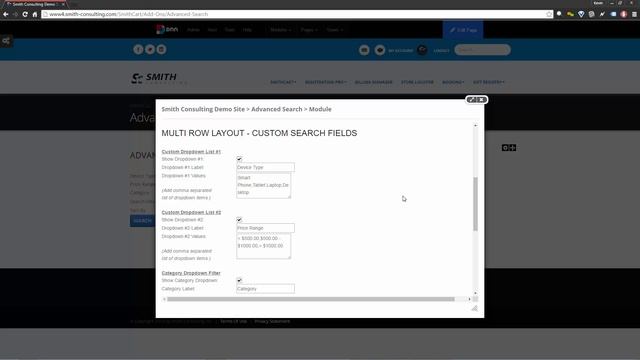Open the Modules dropdown in control bar
The width and height of the screenshot is (640, 360).
click(281, 30)
